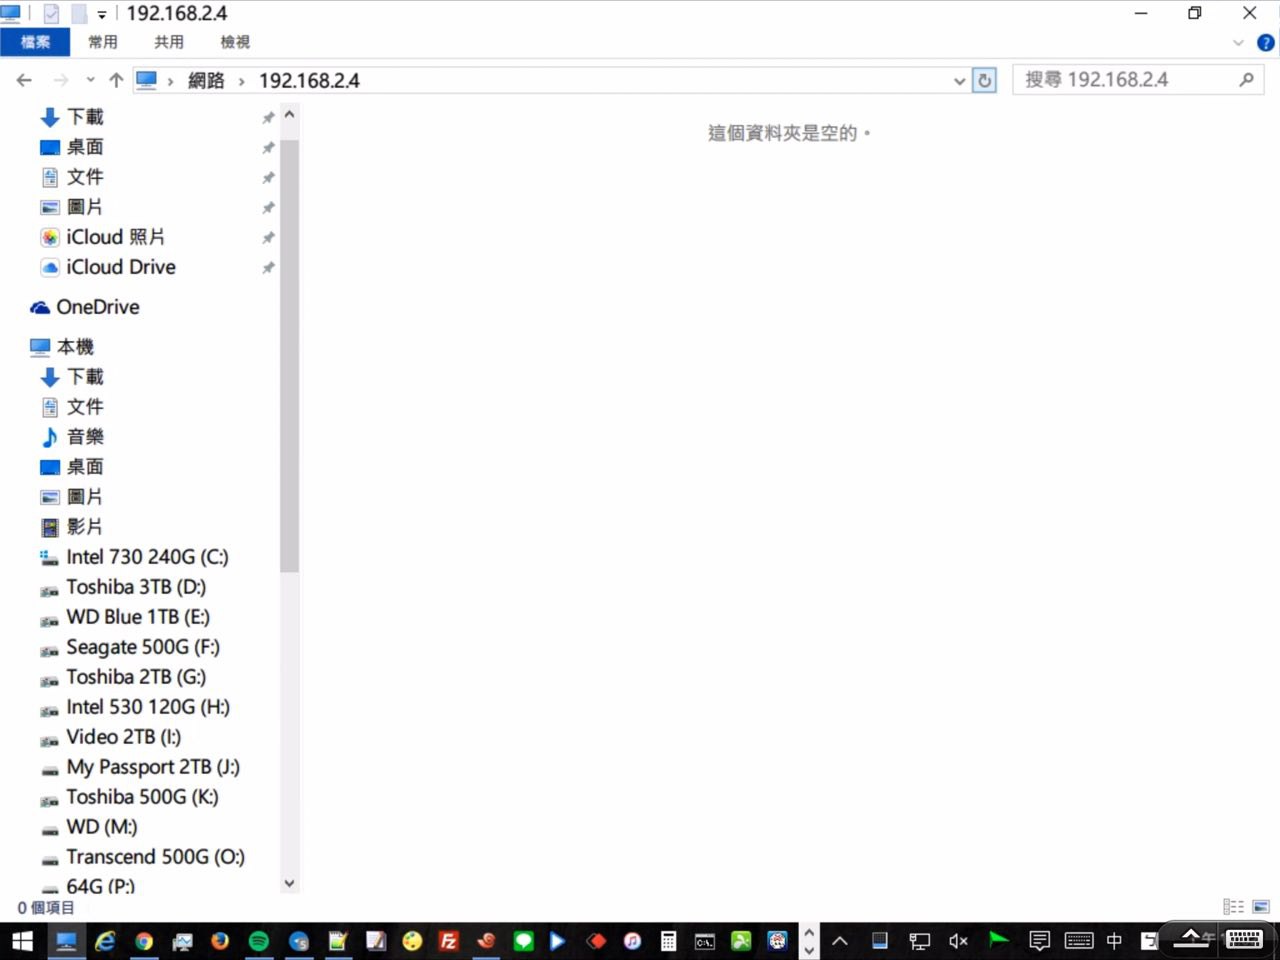Viewport: 1280px width, 960px height.
Task: Open 音樂 under 本機
Action: point(85,437)
